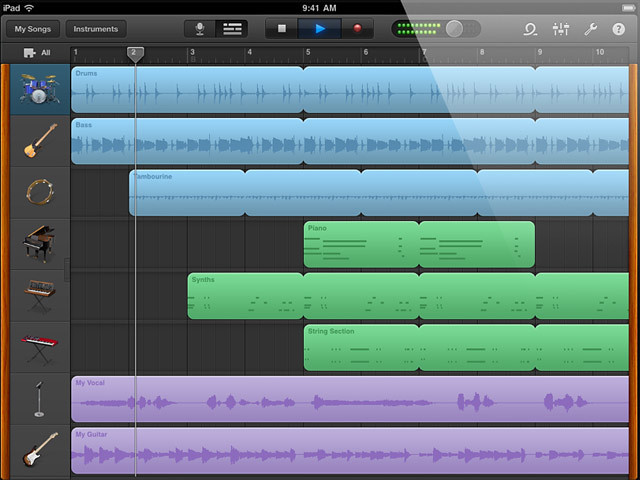Click the master volume slider knob

[455, 29]
